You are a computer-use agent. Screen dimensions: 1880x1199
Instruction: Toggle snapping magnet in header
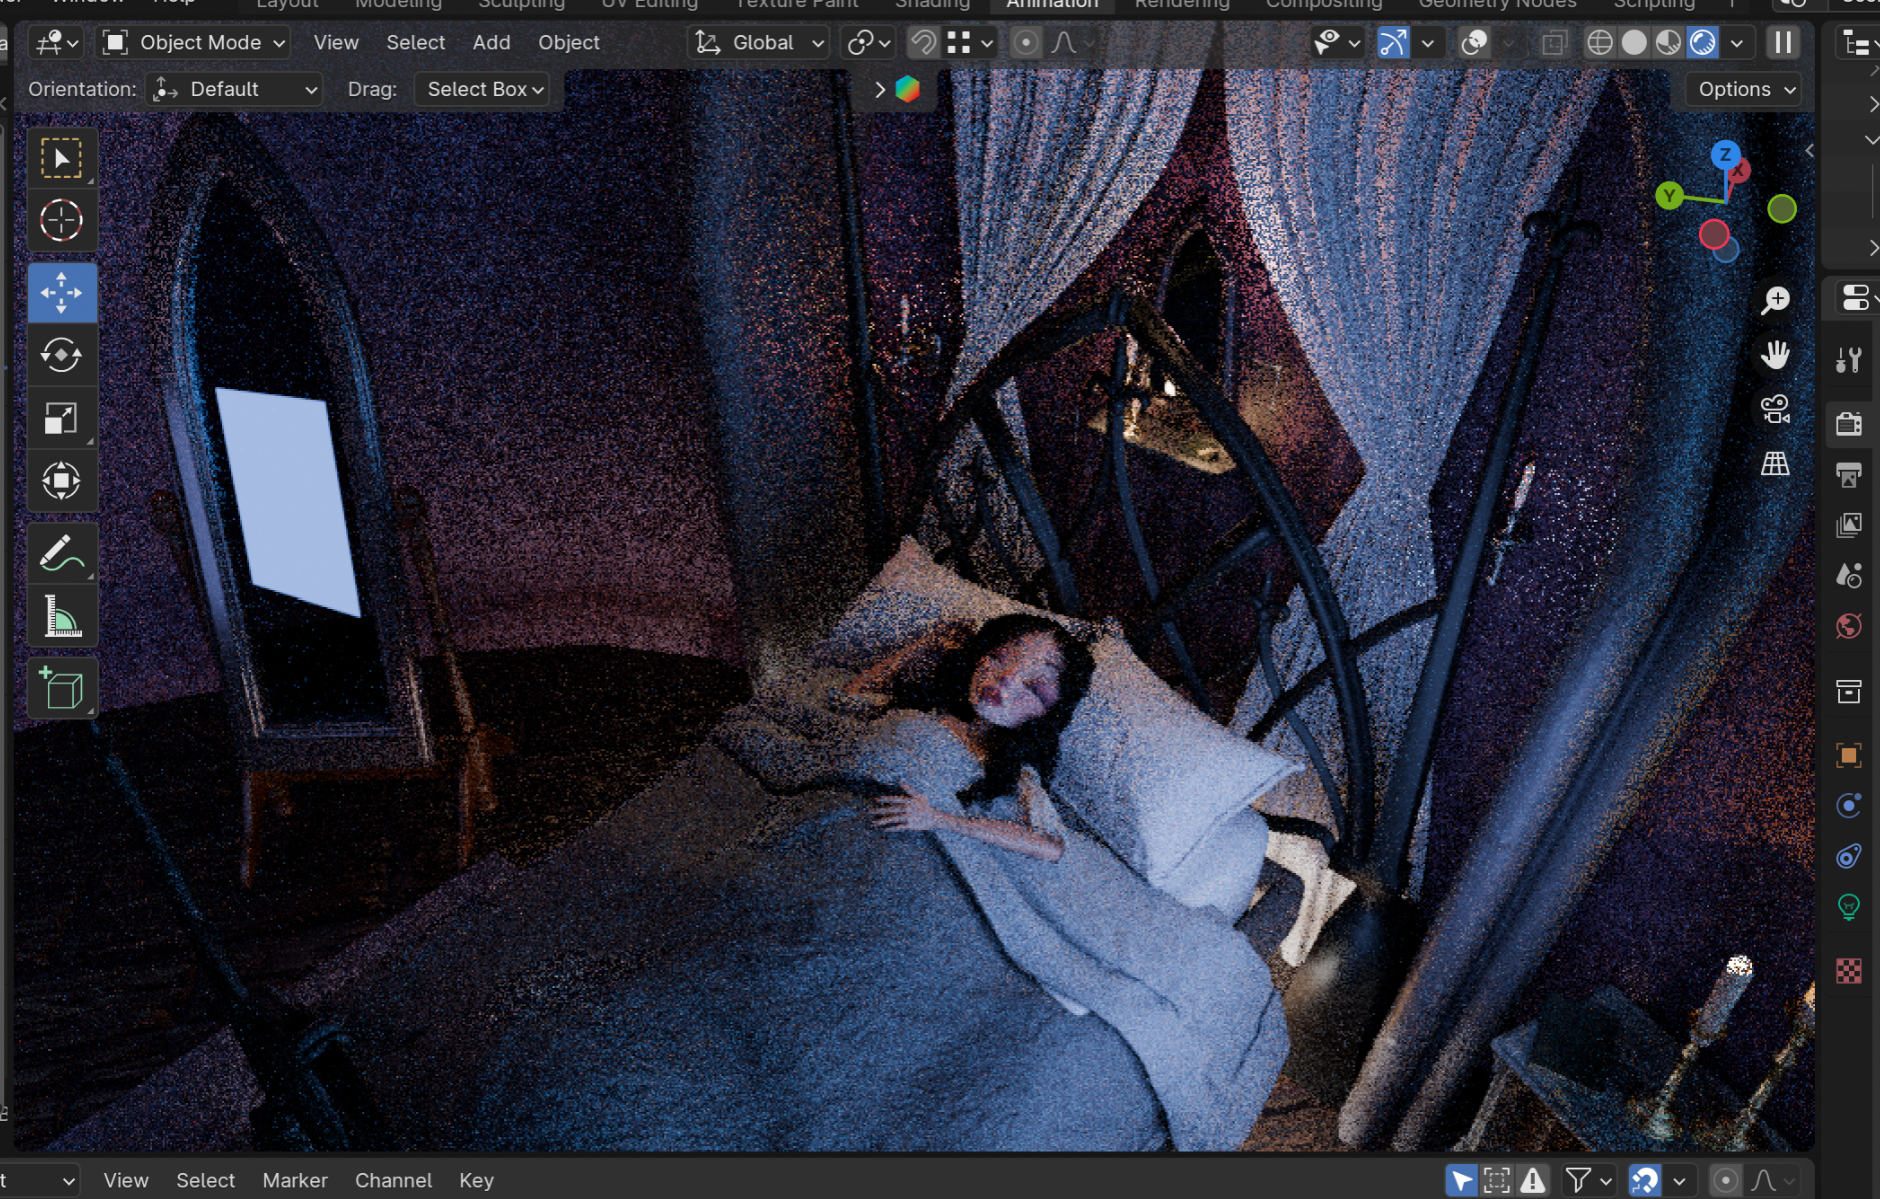(923, 43)
